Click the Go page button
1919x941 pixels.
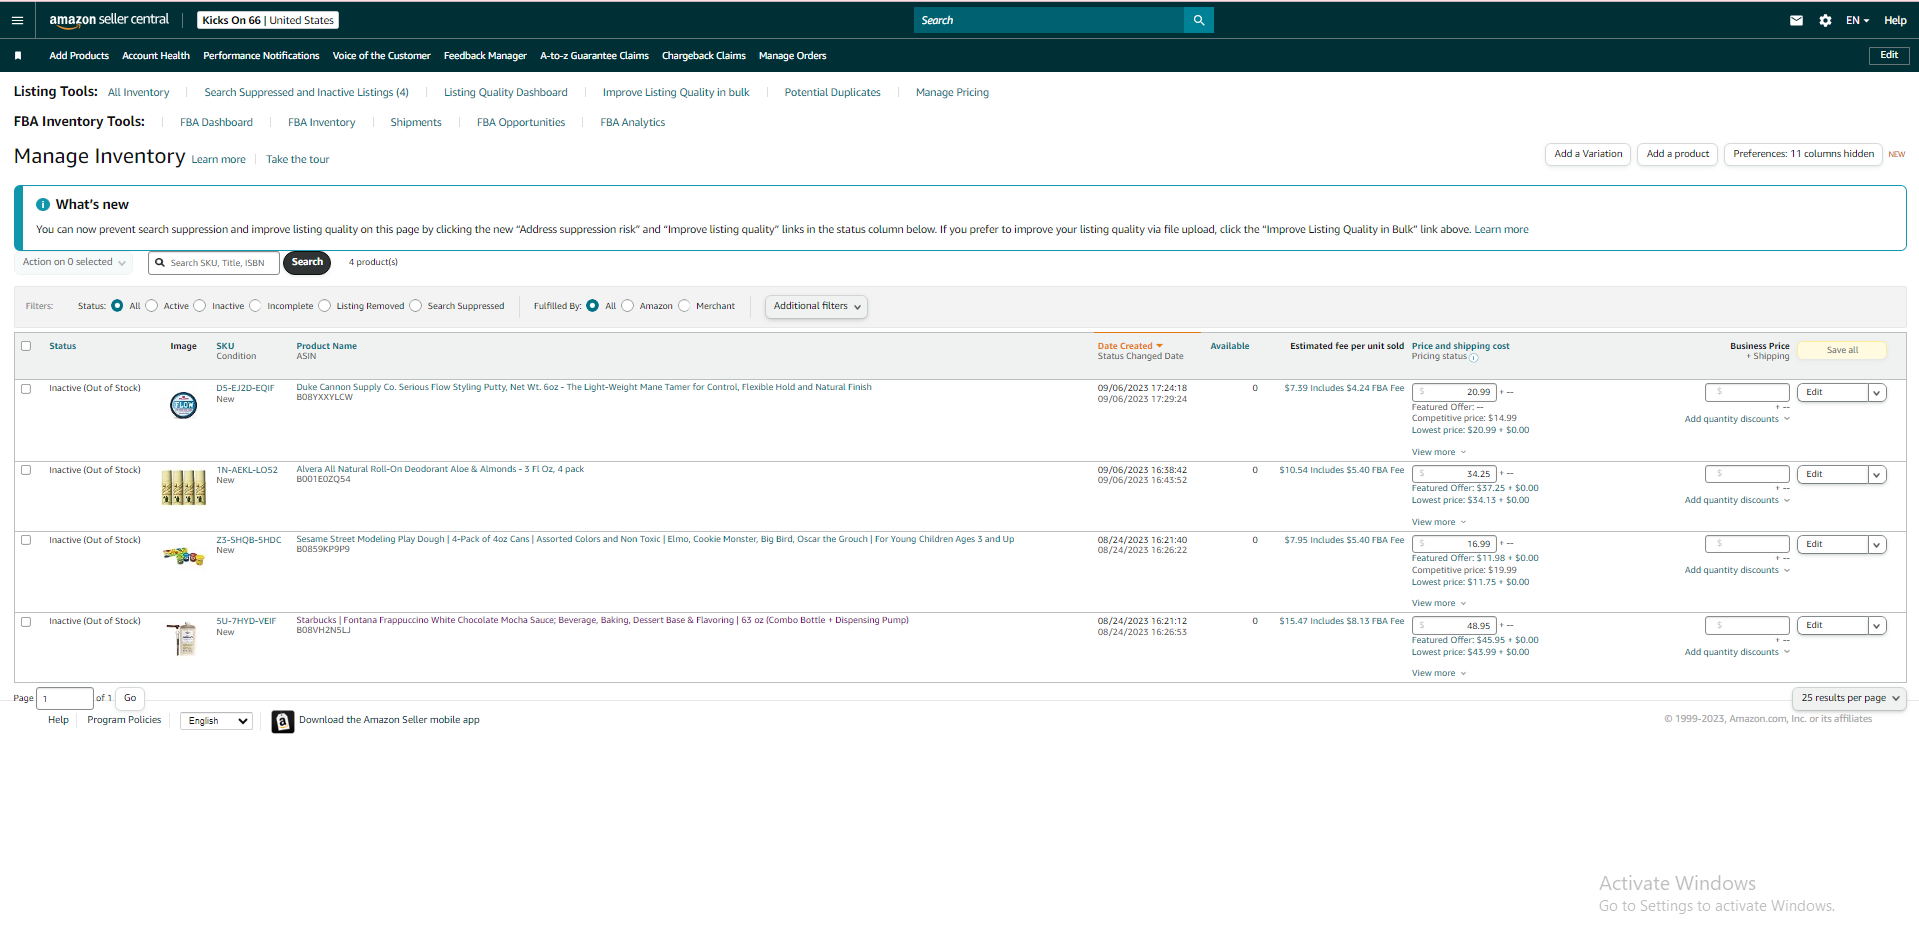click(130, 698)
